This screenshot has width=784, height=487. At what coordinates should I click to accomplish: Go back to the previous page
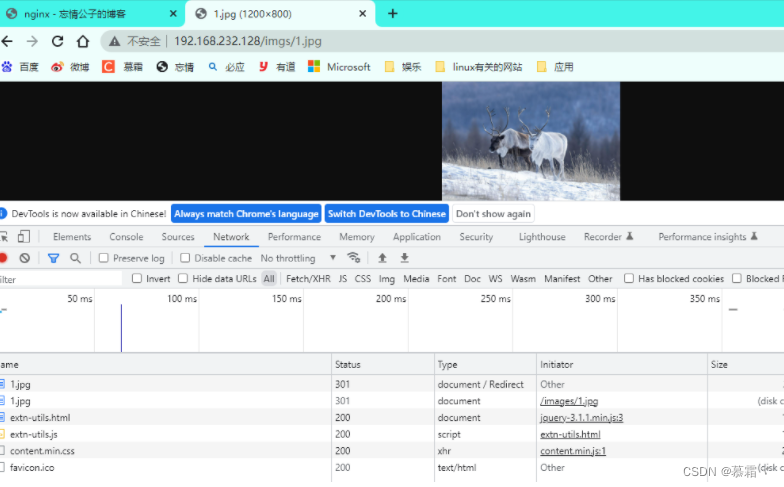(7, 41)
